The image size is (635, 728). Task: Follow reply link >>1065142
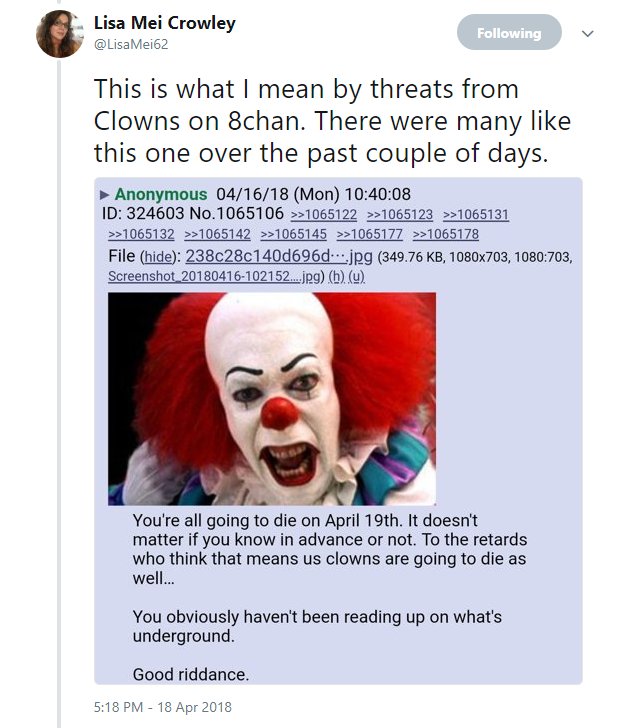217,234
